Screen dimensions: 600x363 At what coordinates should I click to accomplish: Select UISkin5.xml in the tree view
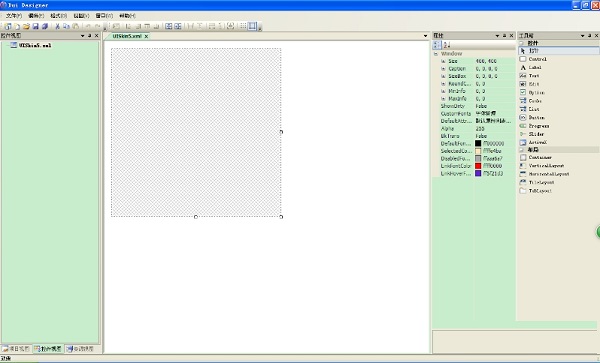click(35, 45)
